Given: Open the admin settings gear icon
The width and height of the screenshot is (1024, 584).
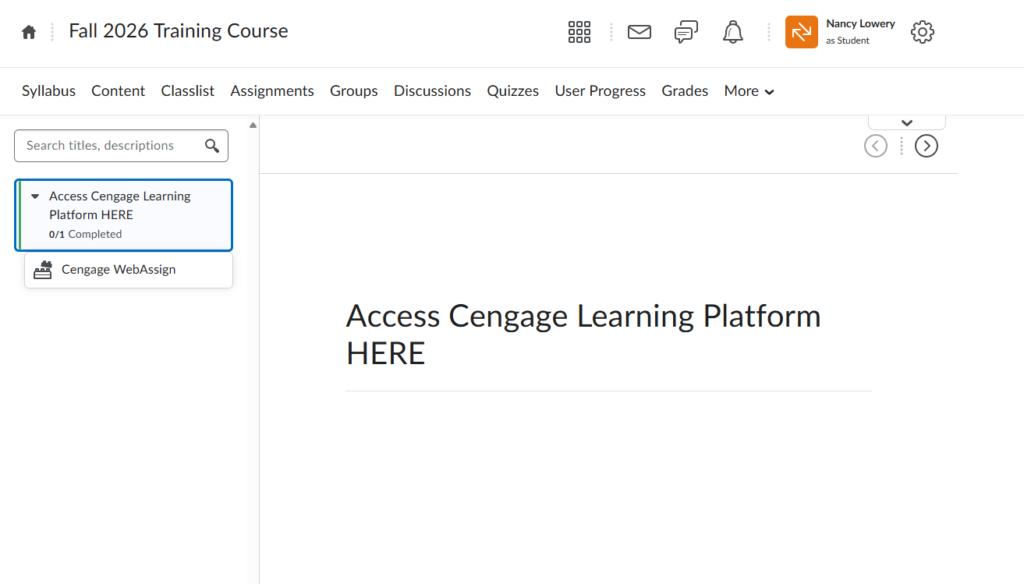Looking at the screenshot, I should coord(922,32).
